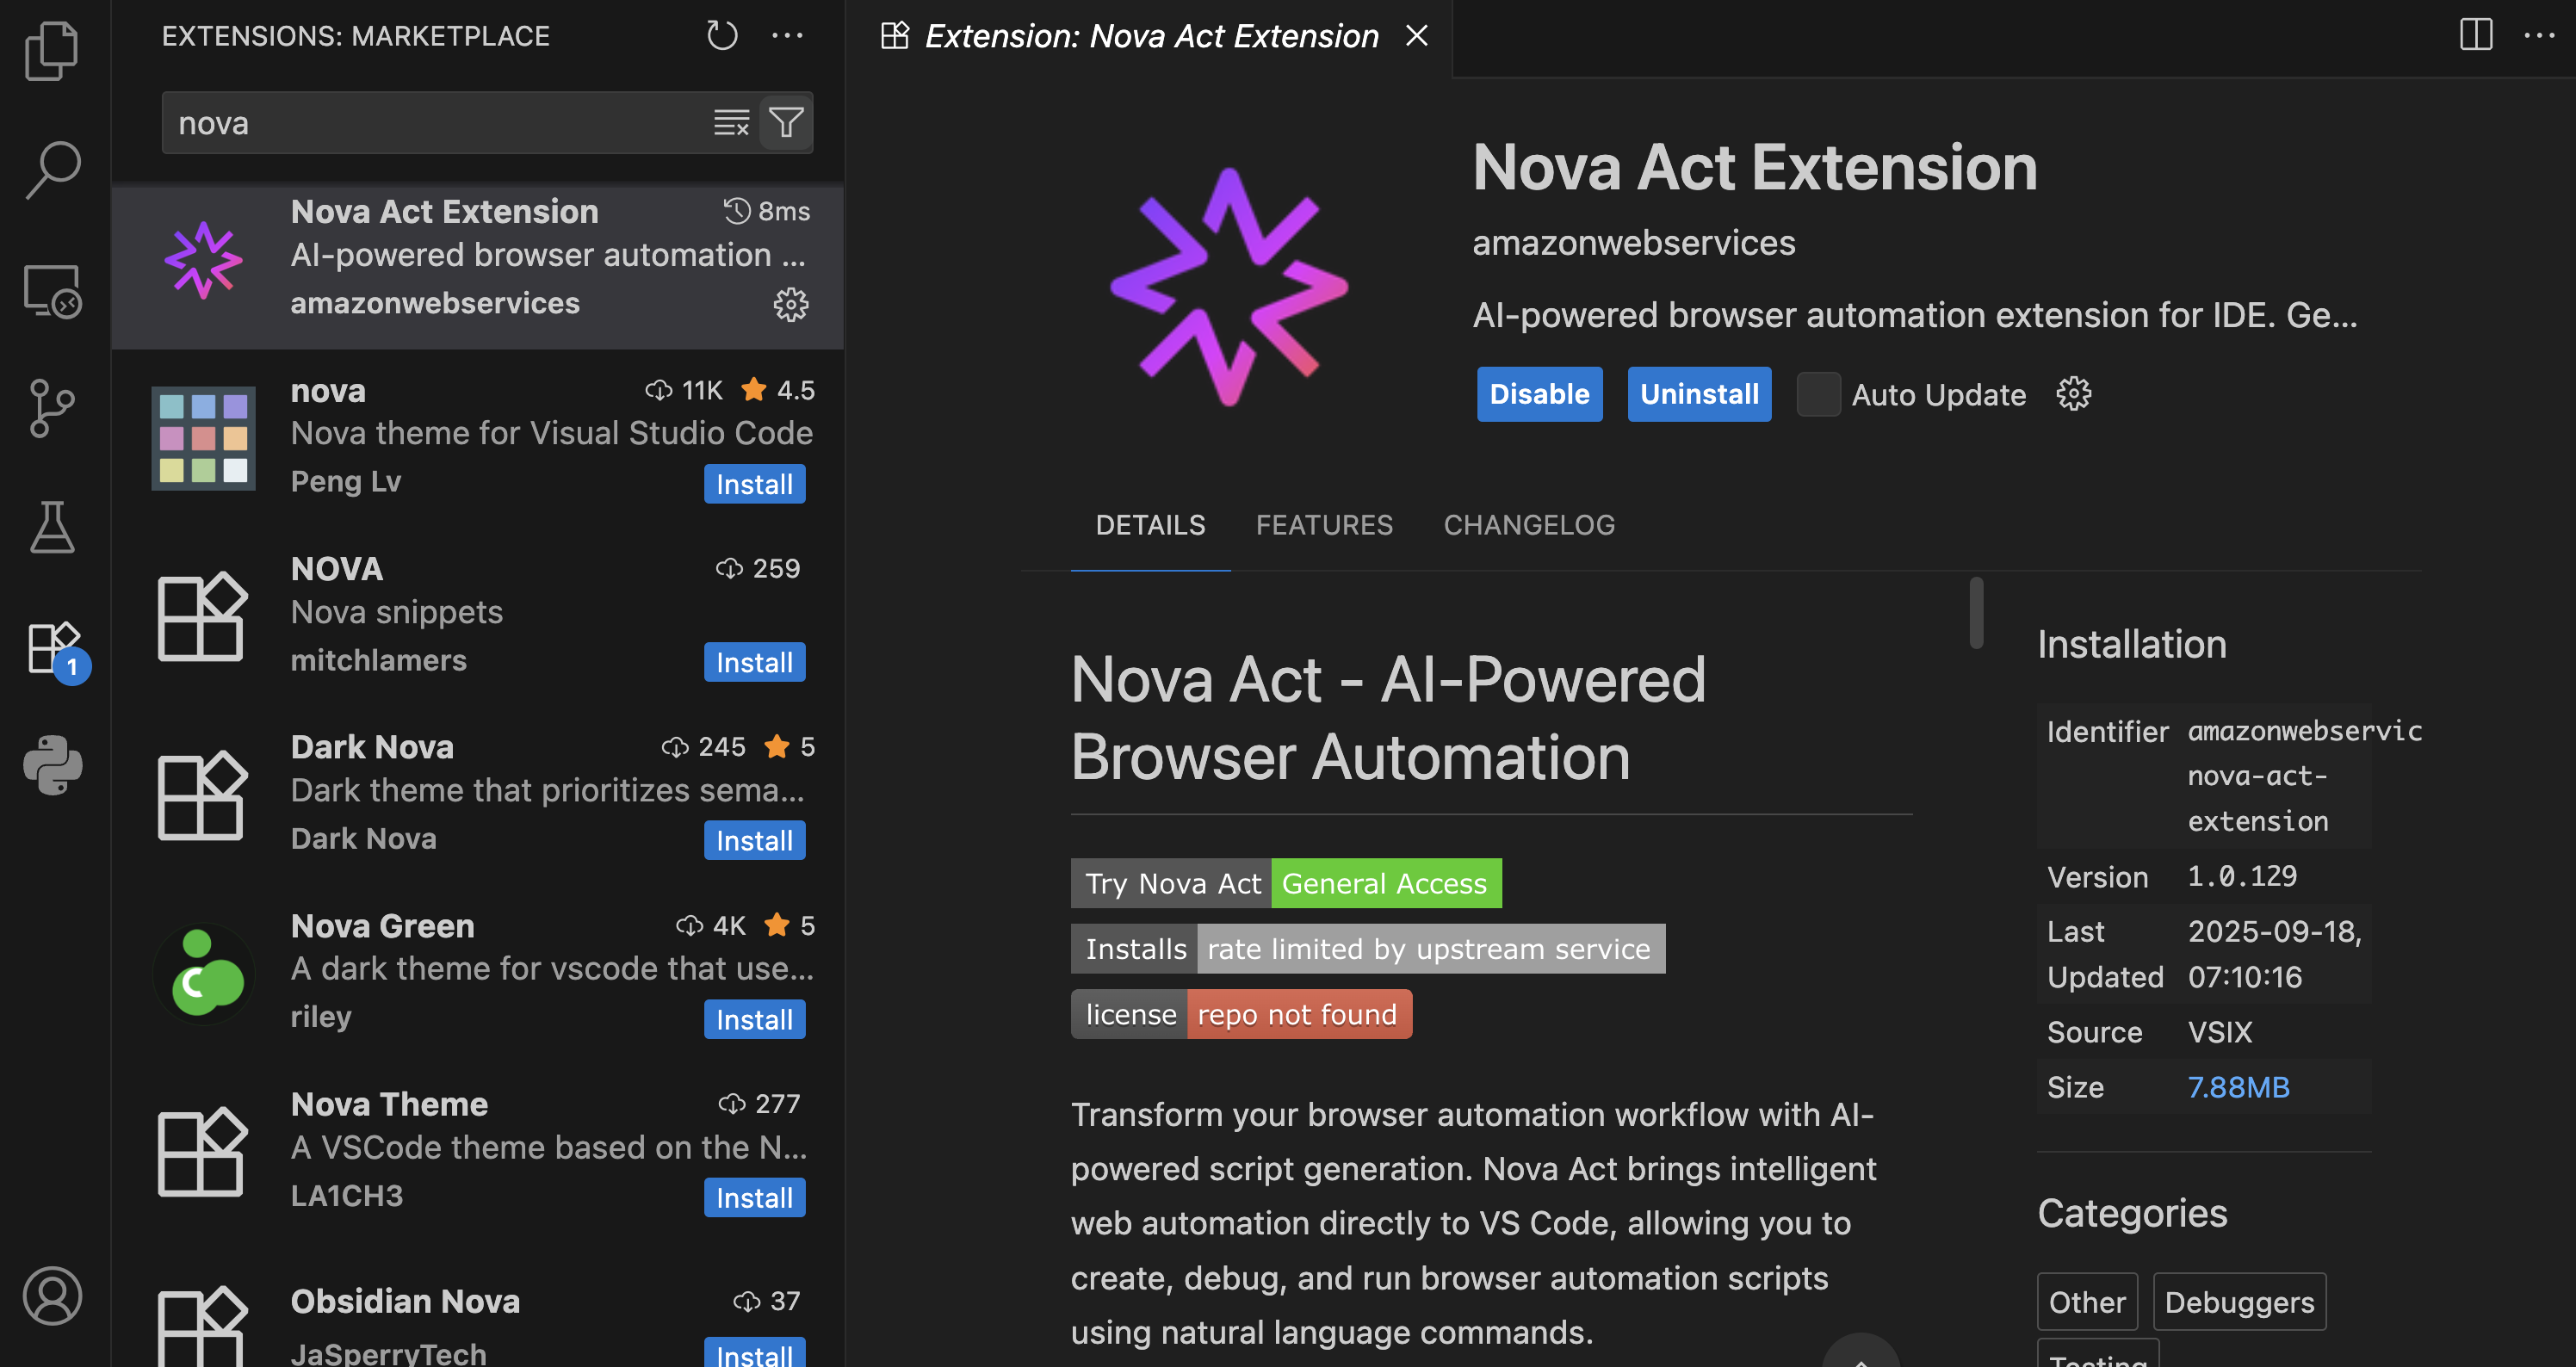Screen dimensions: 2576x1367
Task: Install the Nova Green theme
Action: click(754, 1019)
